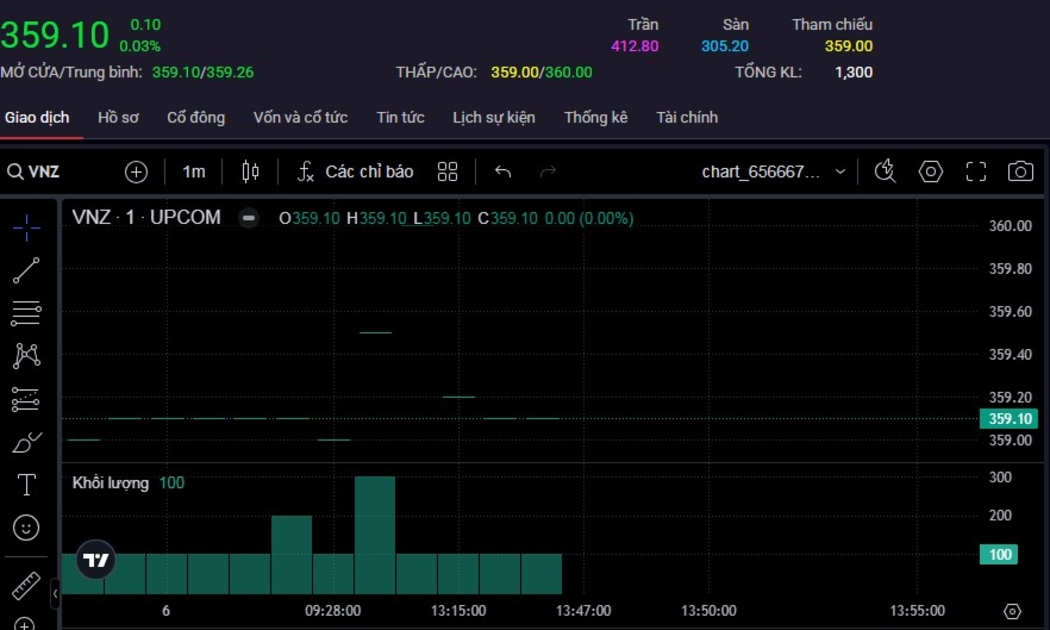Open the Tài chính tab

pos(687,117)
